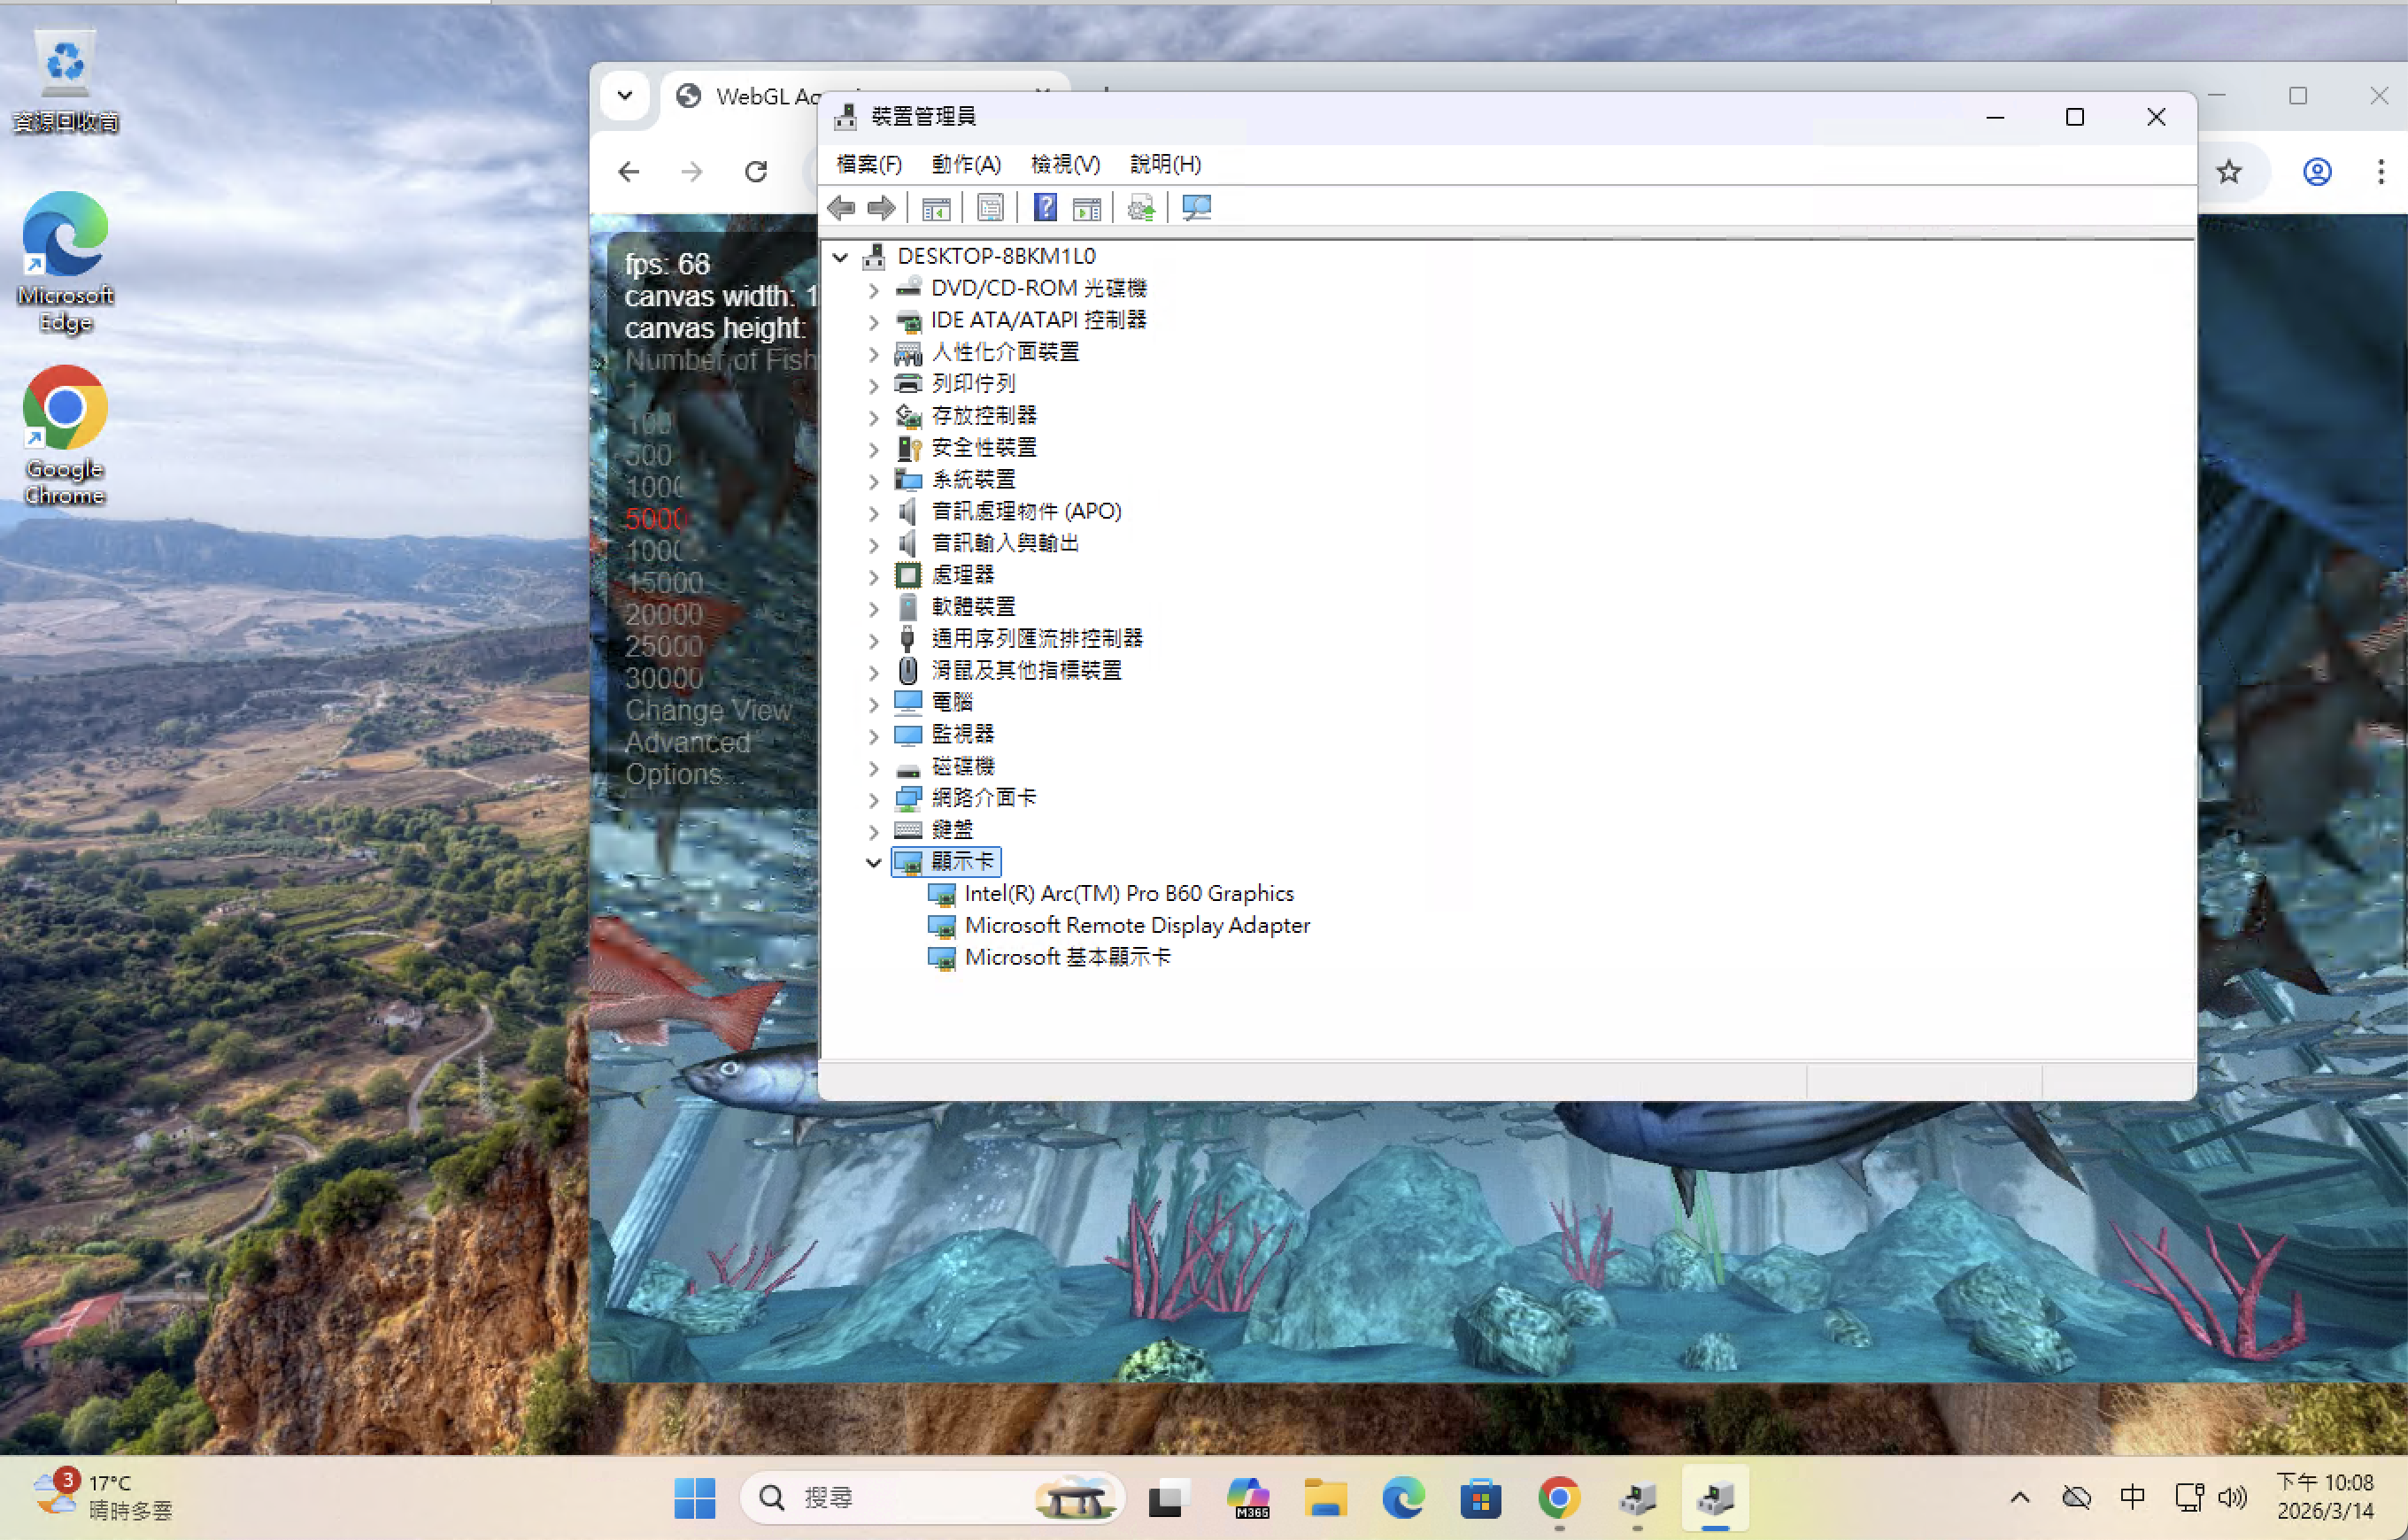The width and height of the screenshot is (2408, 1540).
Task: Expand the 處理器 processors category
Action: (873, 576)
